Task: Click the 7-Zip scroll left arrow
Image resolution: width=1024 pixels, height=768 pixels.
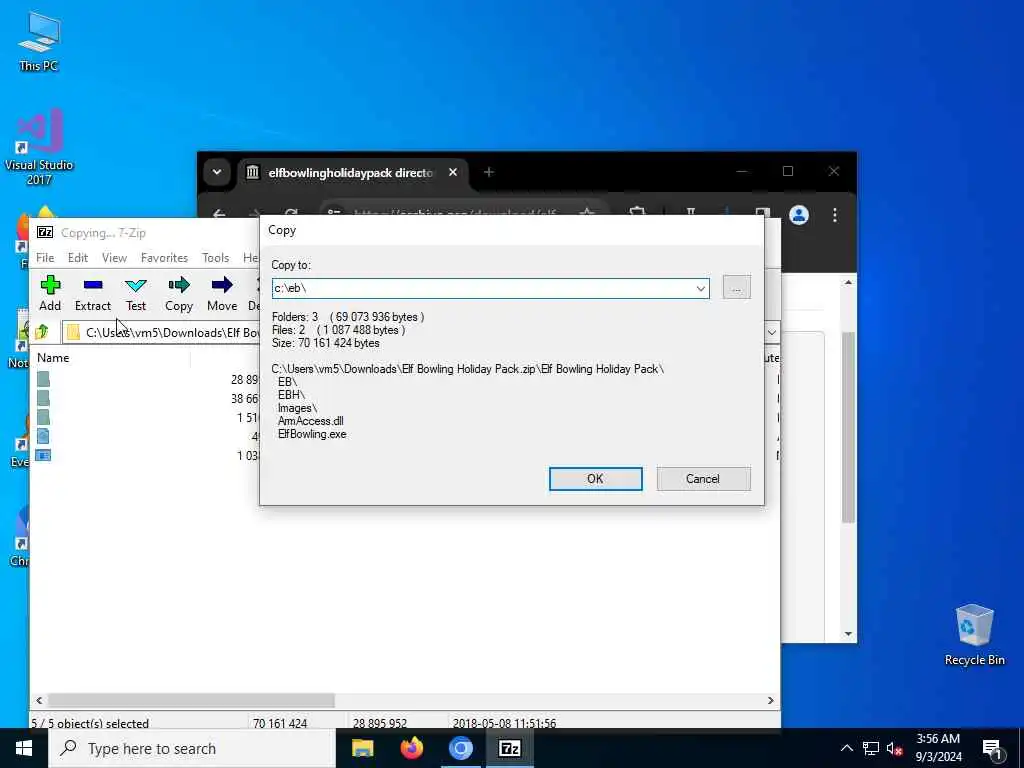Action: tap(39, 700)
